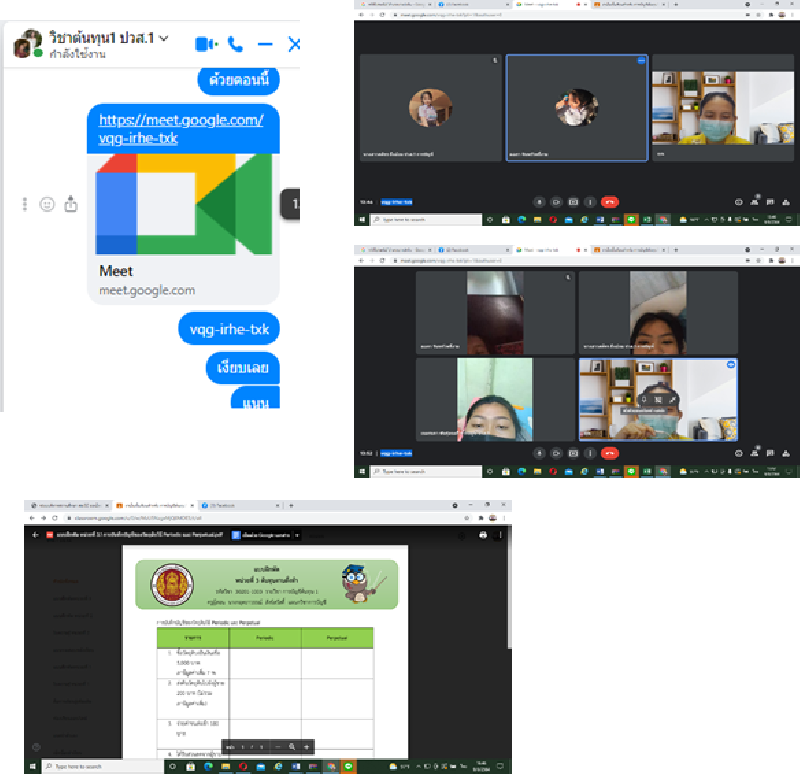Share the Meet link message via forward icon
800x774 pixels.
click(x=71, y=204)
